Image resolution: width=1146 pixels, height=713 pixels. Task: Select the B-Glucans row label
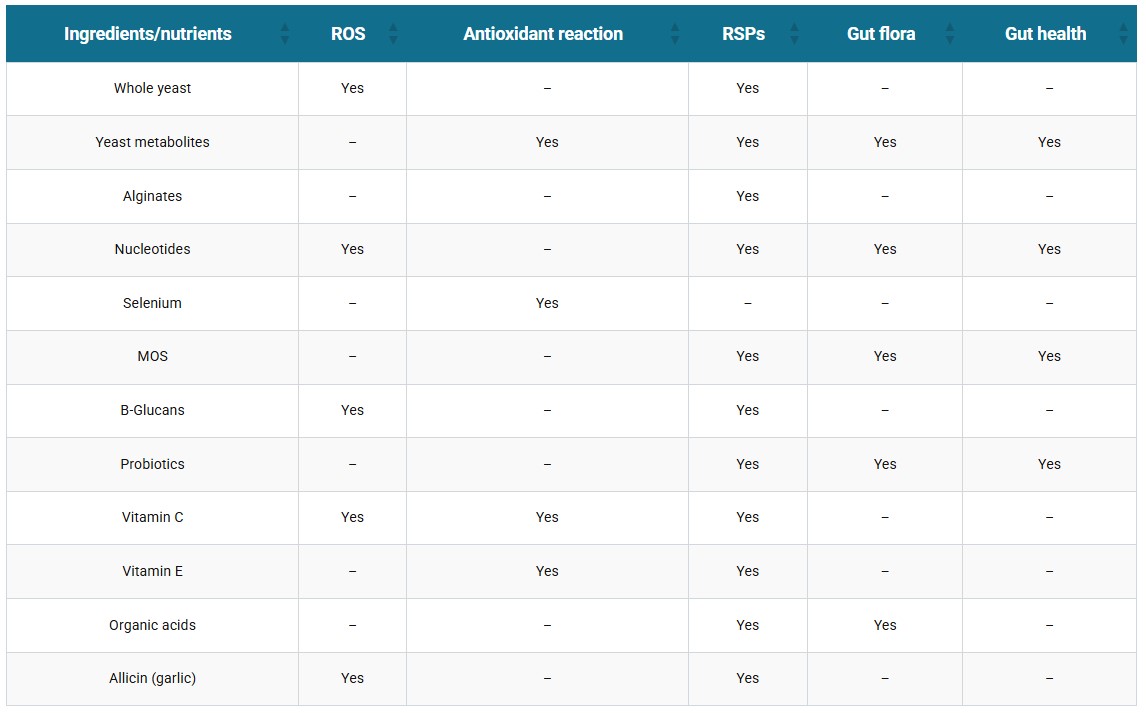point(152,411)
